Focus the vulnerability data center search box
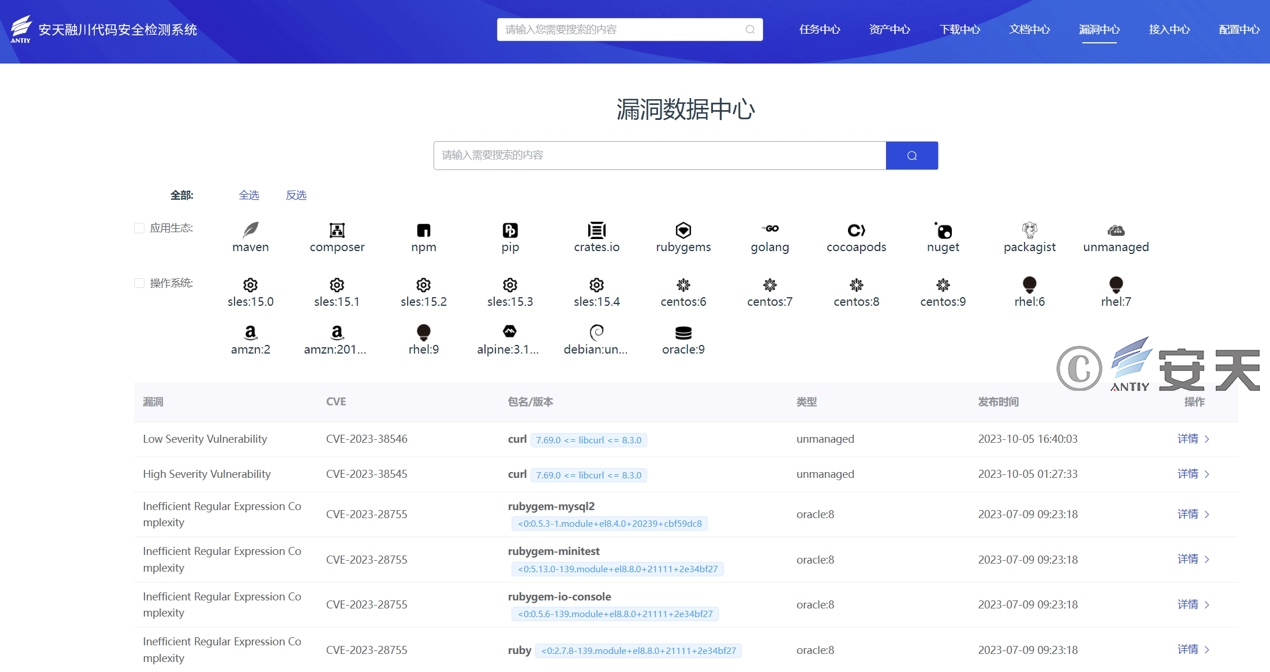Screen dimensions: 1270x672 pyautogui.click(x=660, y=155)
